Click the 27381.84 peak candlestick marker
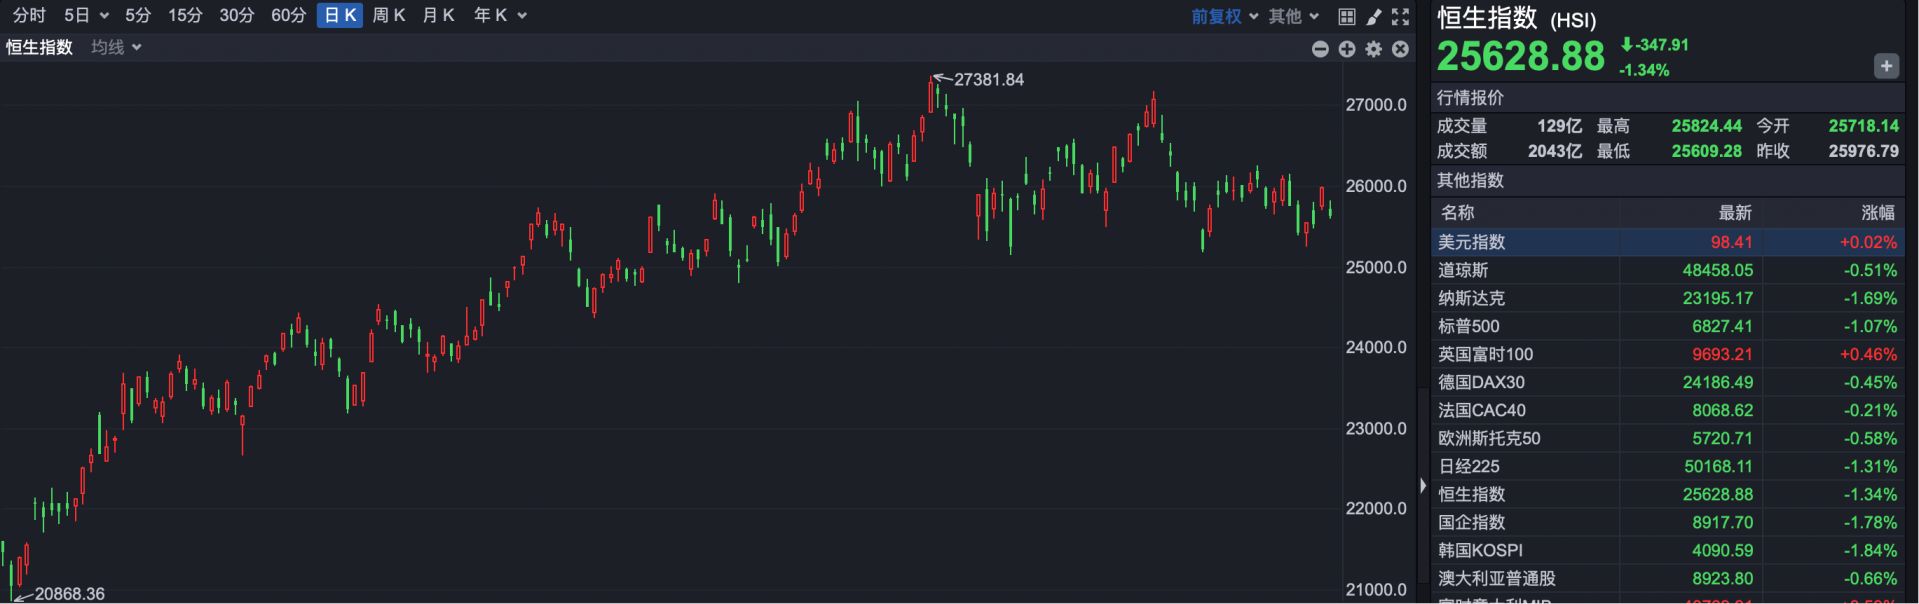 click(x=932, y=93)
